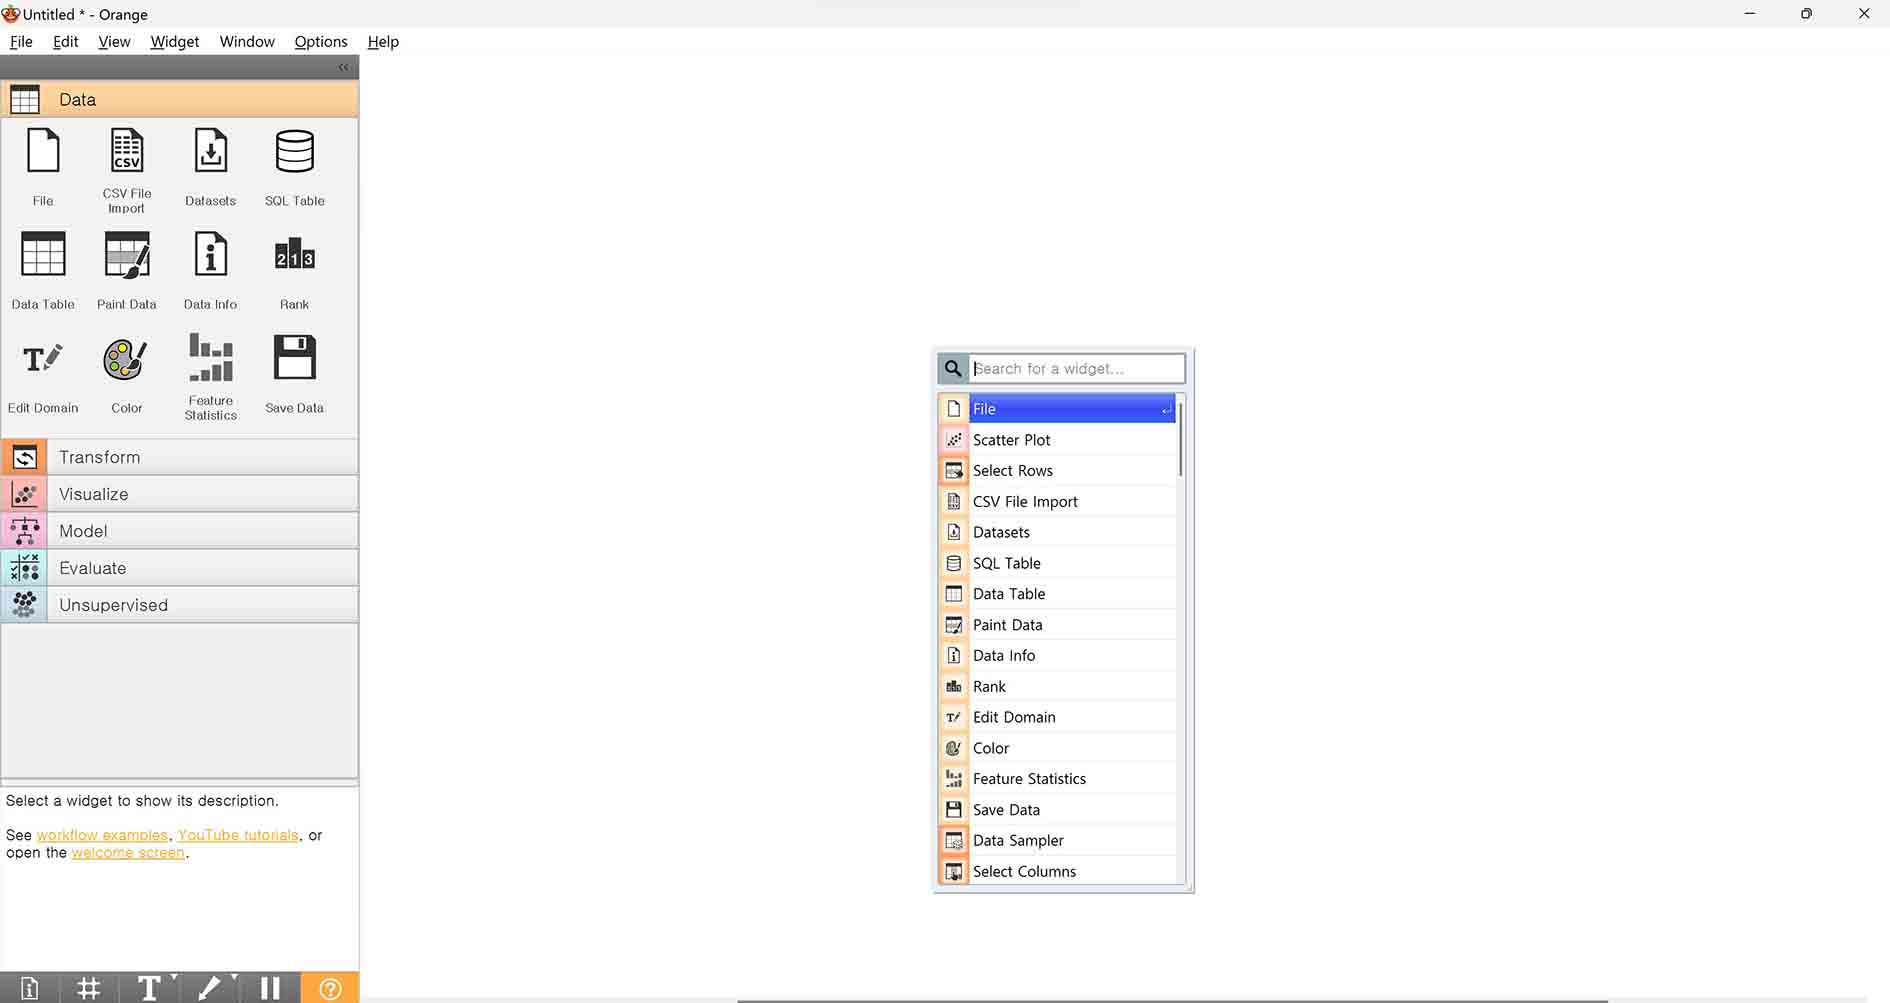The image size is (1890, 1003).
Task: Select the arrow annotation pencil tool
Action: coord(209,988)
